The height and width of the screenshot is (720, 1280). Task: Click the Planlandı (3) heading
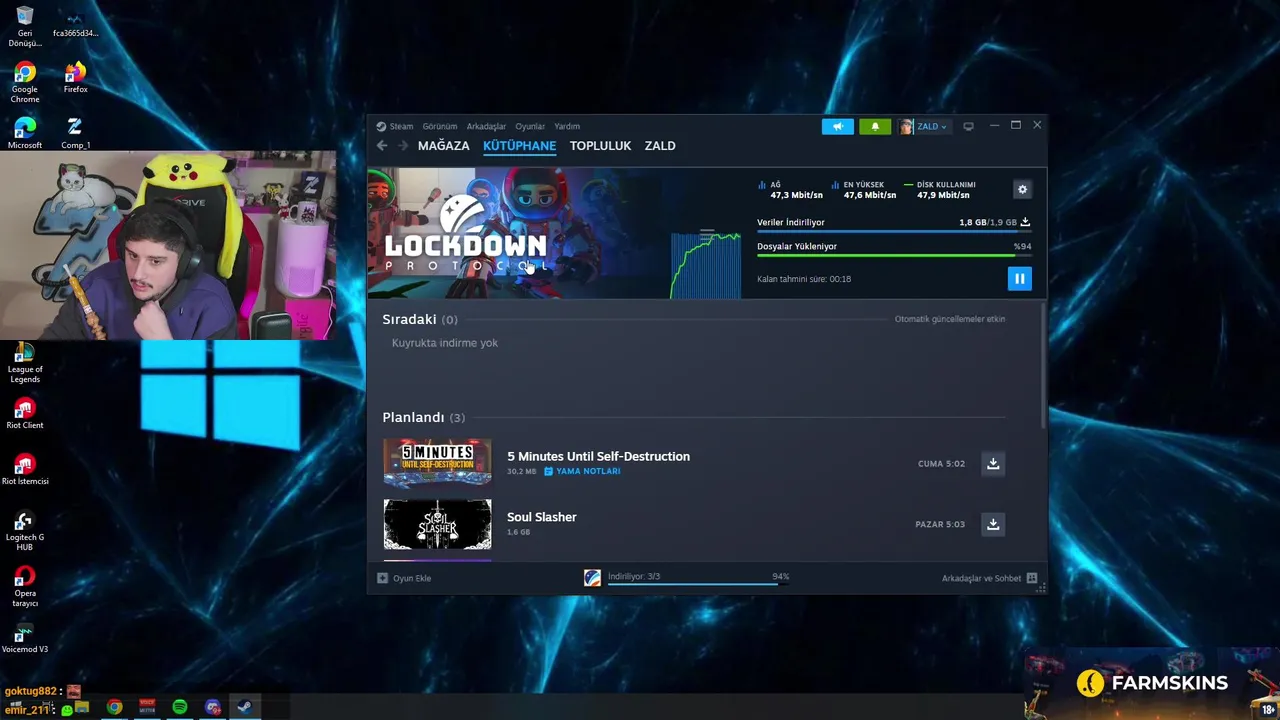[x=423, y=417]
